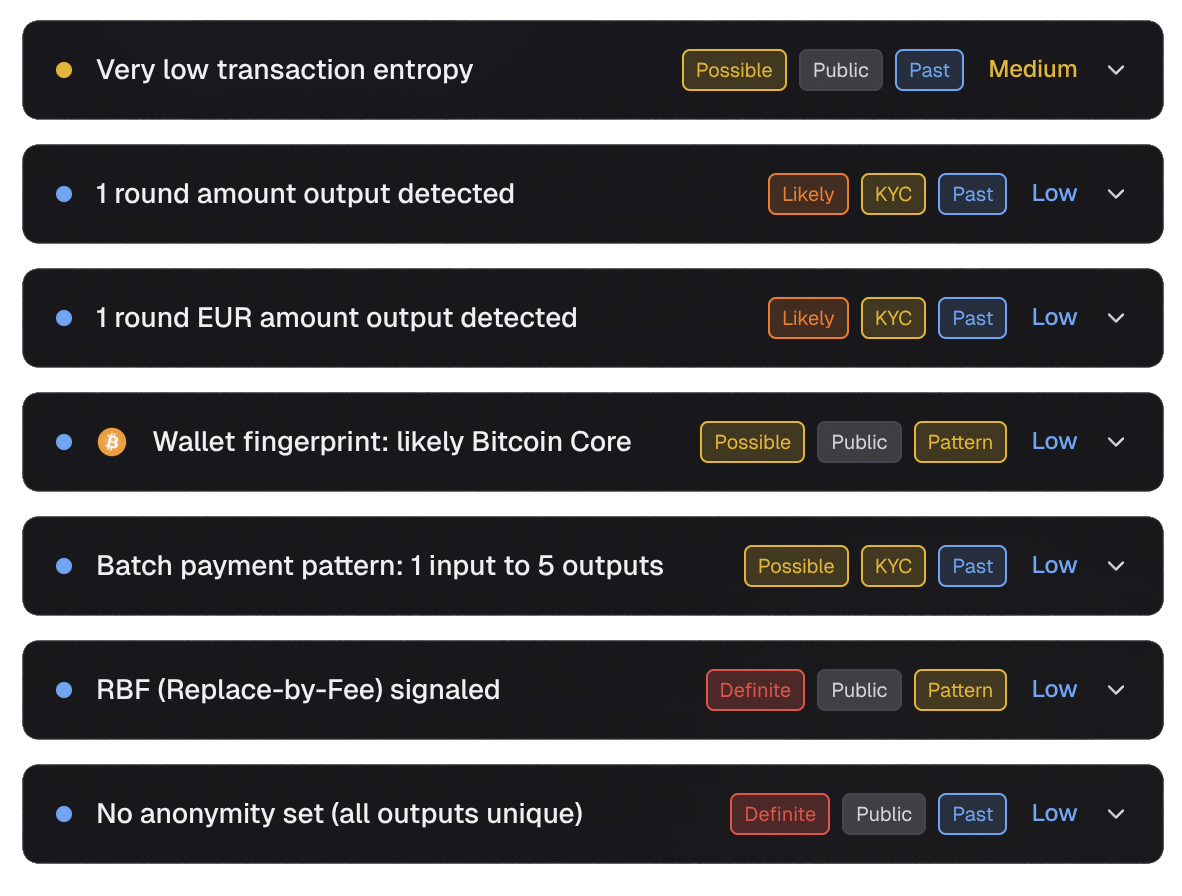Toggle the Public badge on the RBF row

[859, 690]
